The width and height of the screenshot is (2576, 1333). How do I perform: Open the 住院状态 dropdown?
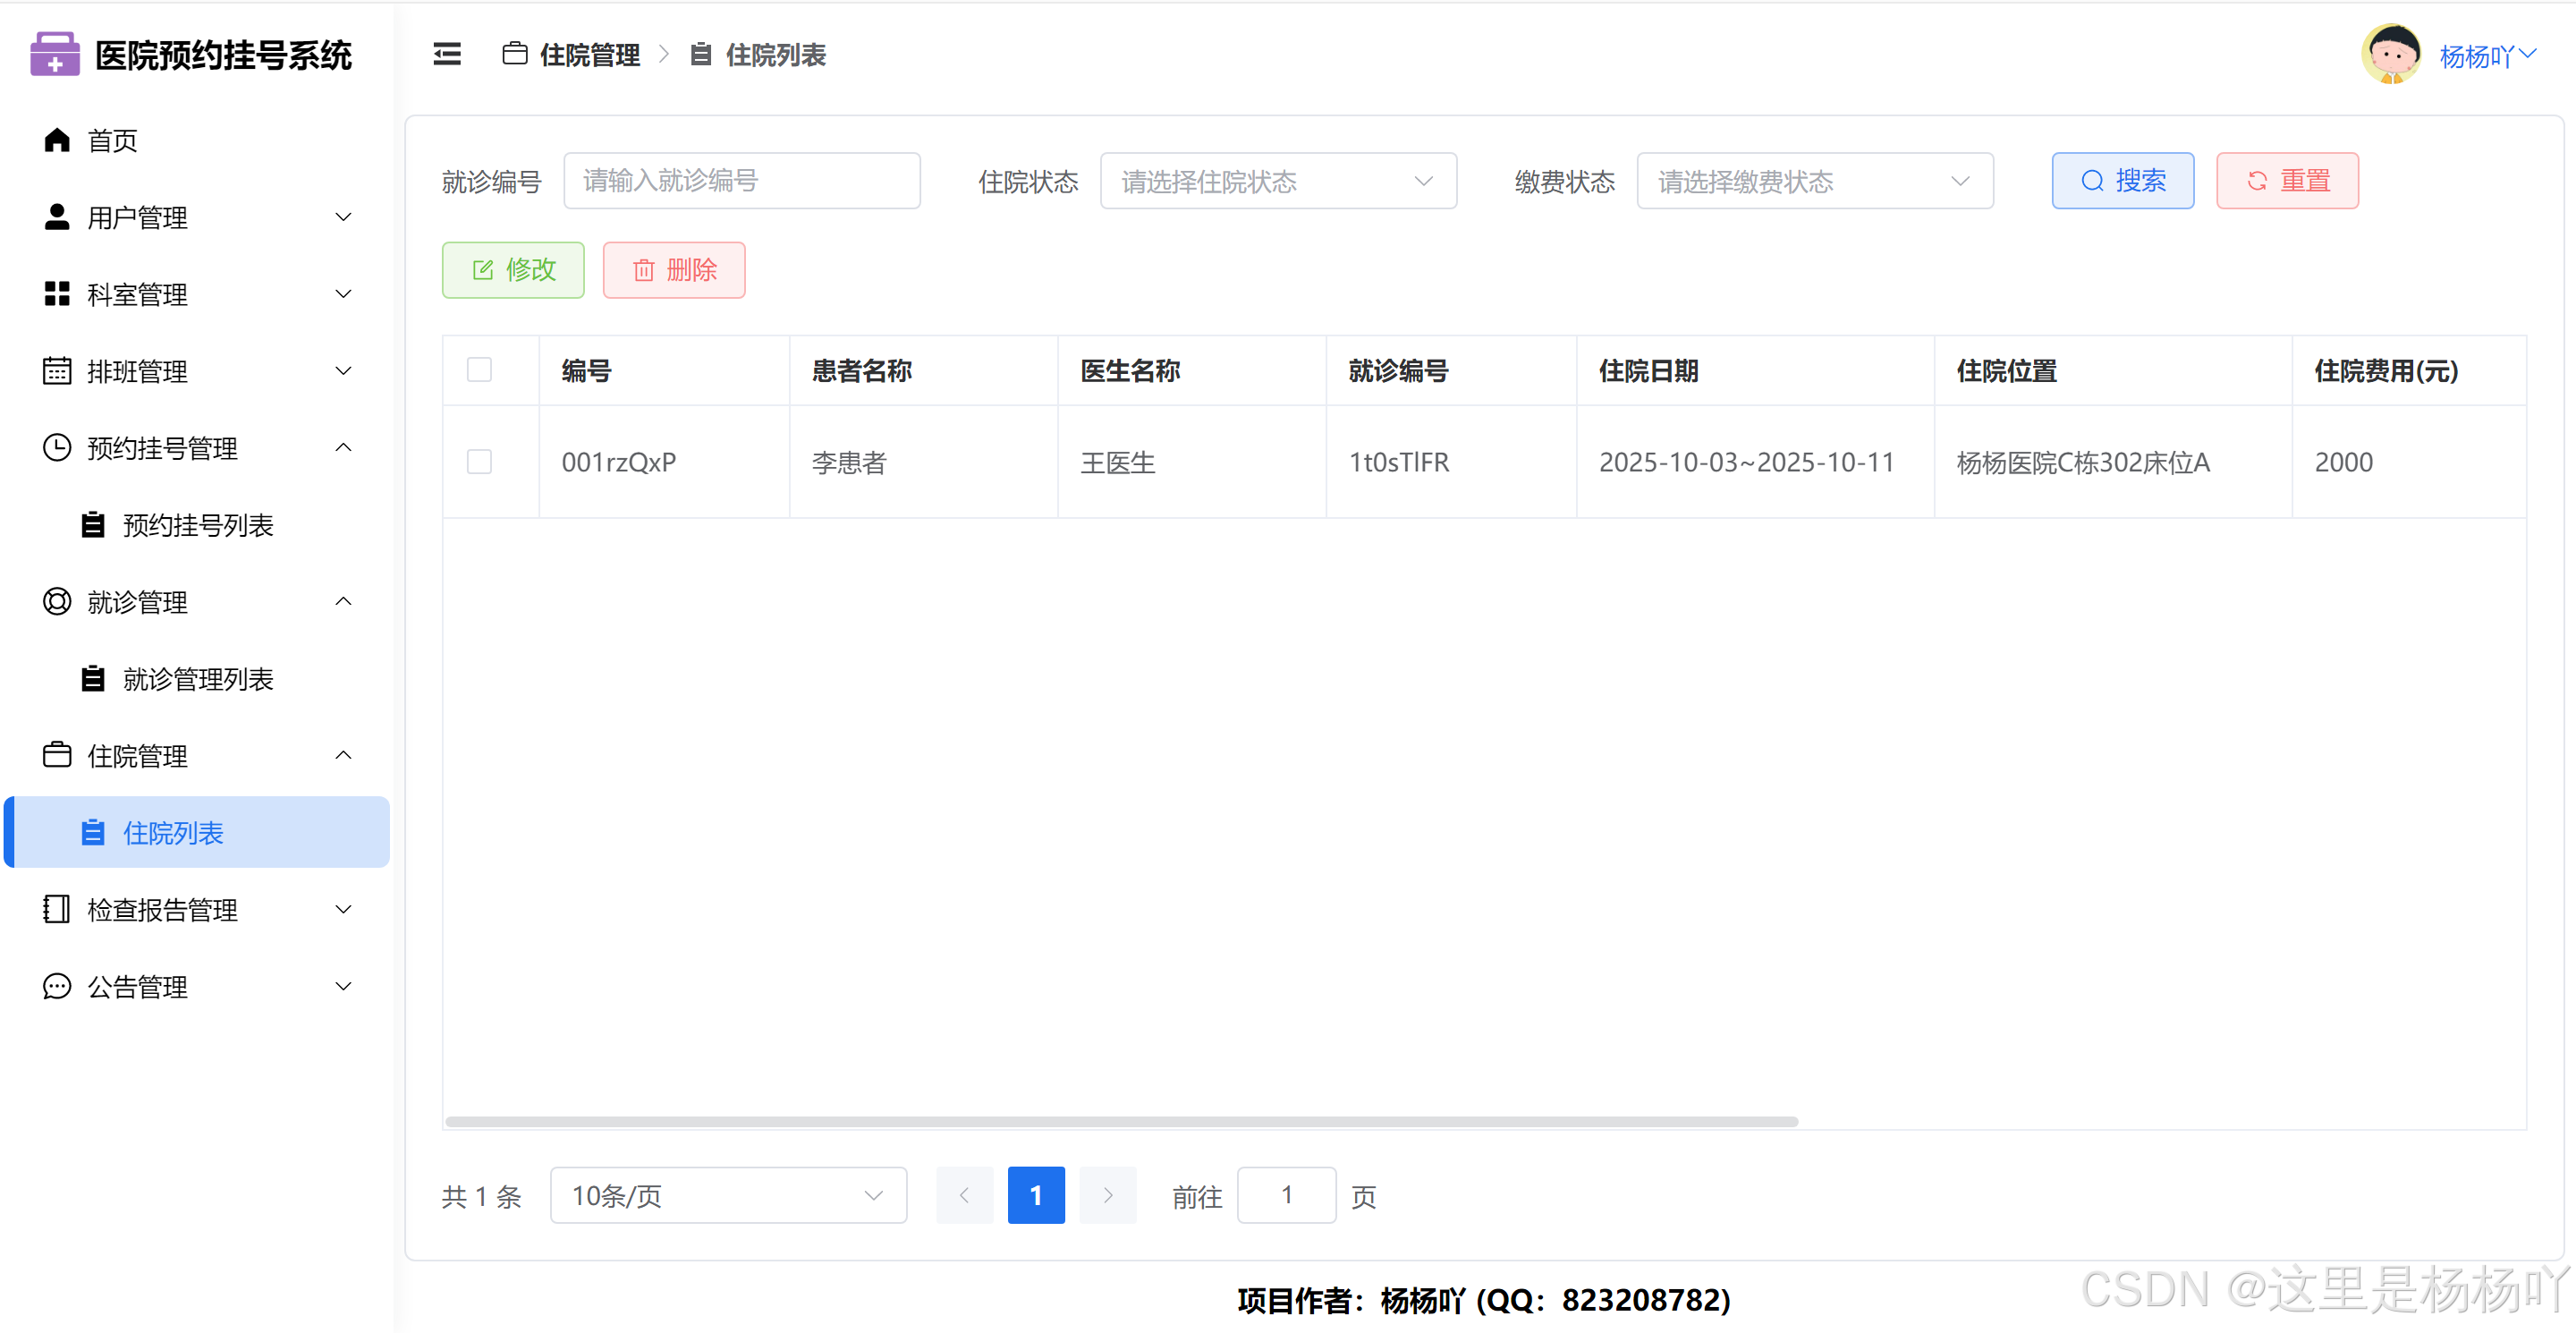[x=1277, y=181]
